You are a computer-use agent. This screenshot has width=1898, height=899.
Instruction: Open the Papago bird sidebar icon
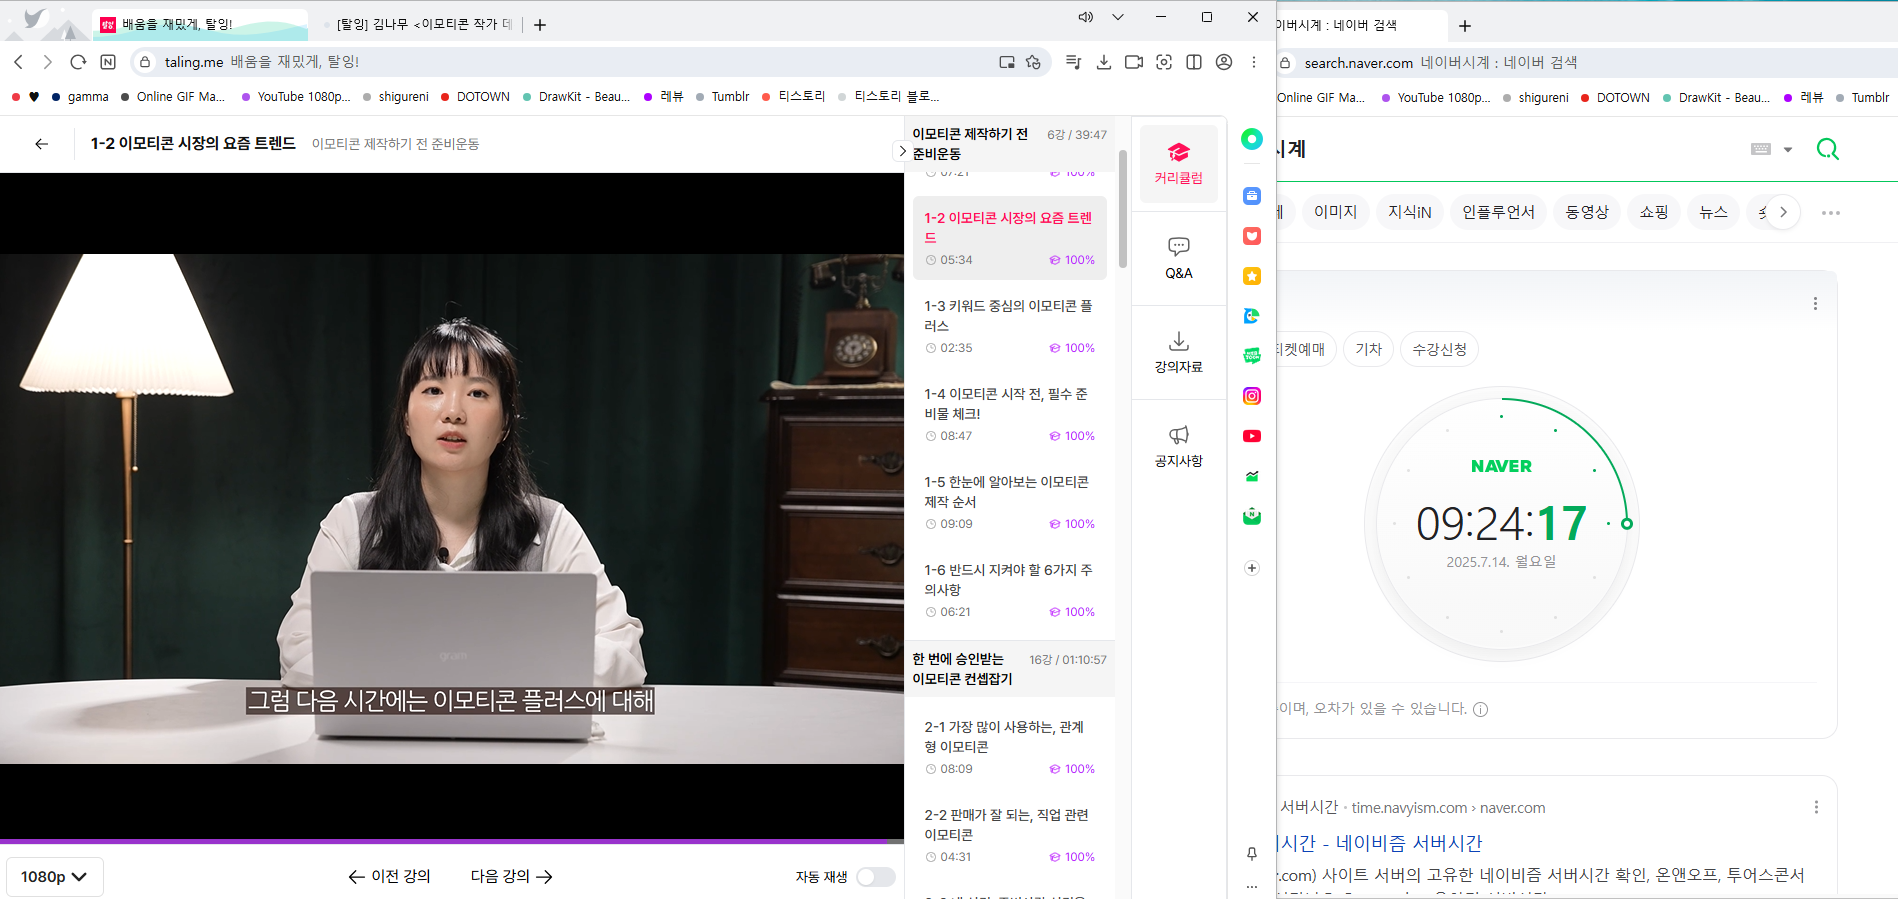(x=1252, y=316)
